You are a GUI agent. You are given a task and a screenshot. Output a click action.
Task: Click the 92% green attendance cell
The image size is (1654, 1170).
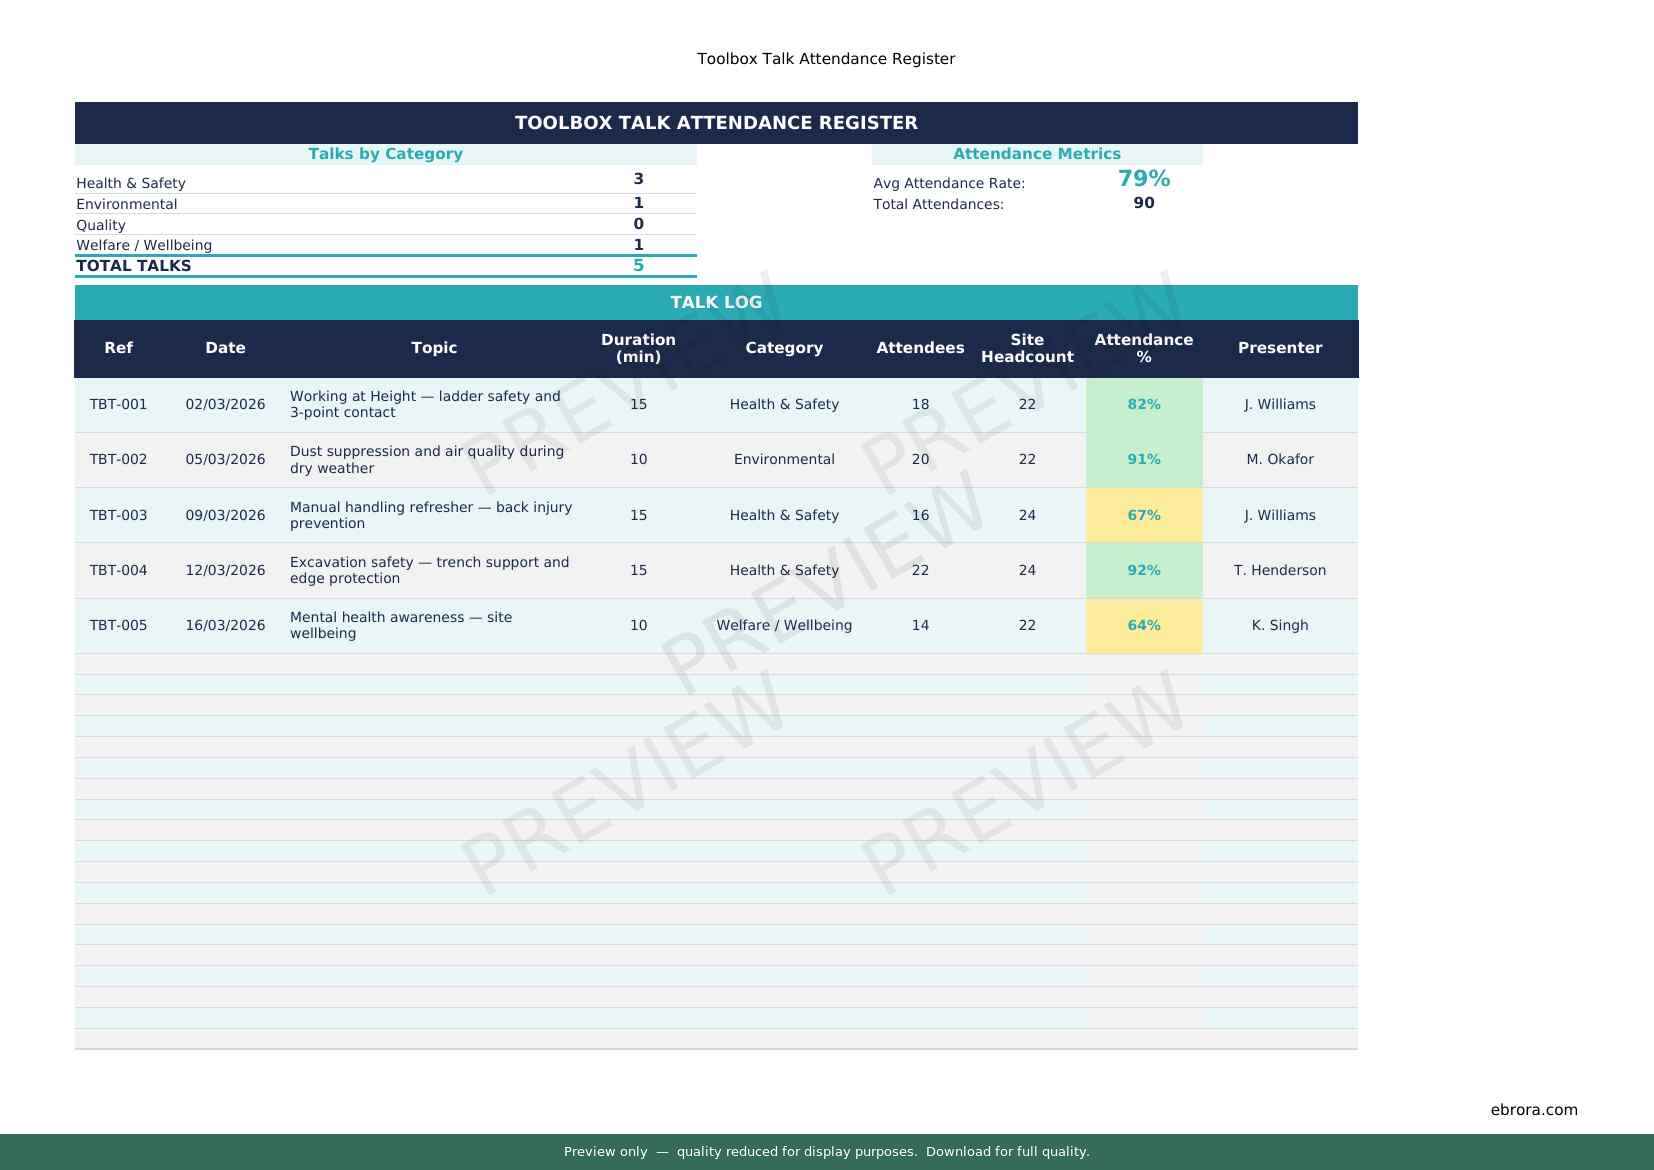pos(1143,570)
